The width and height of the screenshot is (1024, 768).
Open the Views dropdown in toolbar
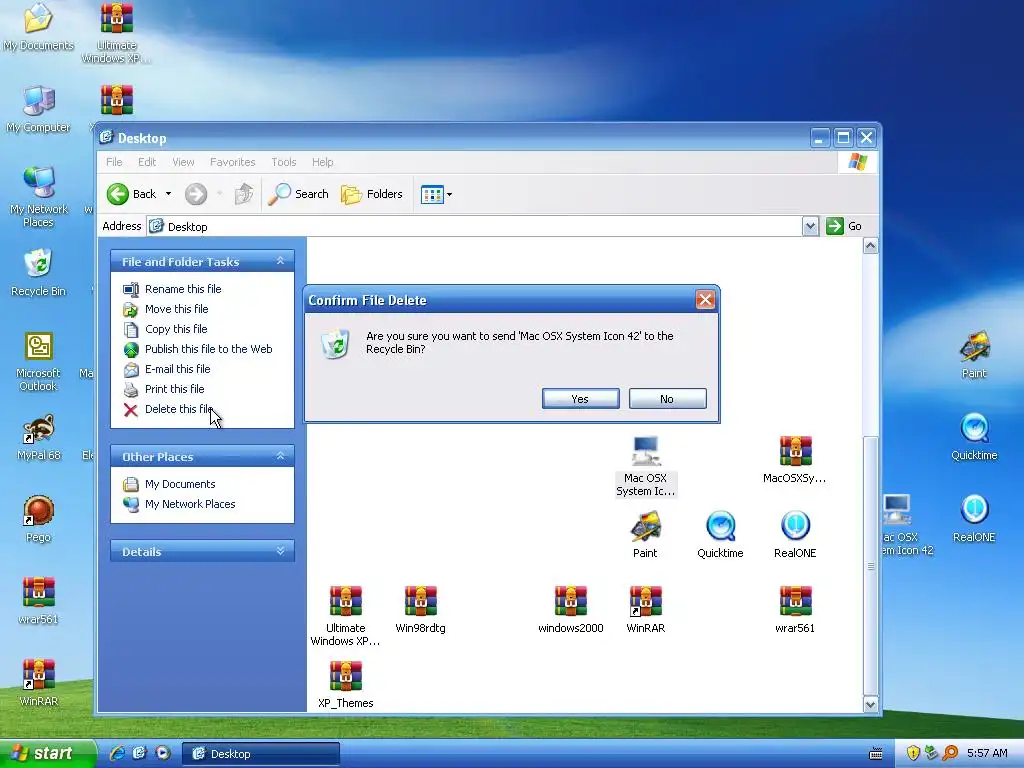(436, 194)
